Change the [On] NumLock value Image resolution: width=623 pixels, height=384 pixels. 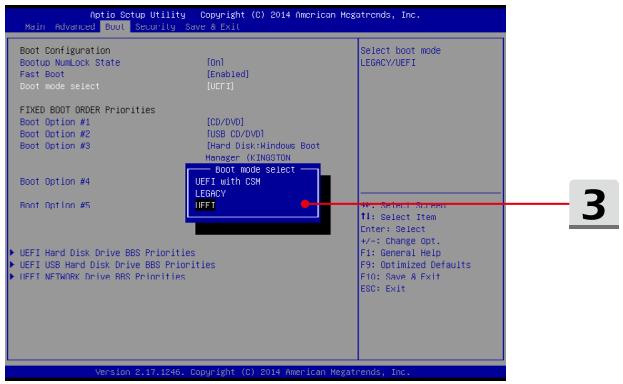215,63
